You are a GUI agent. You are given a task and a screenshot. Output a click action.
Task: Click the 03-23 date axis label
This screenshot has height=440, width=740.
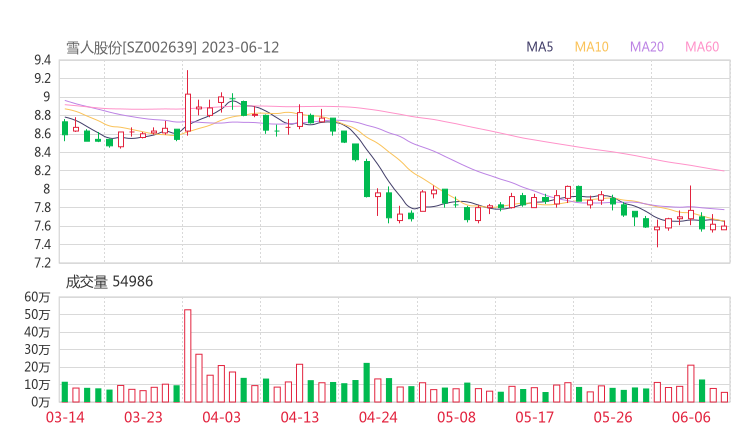click(143, 417)
